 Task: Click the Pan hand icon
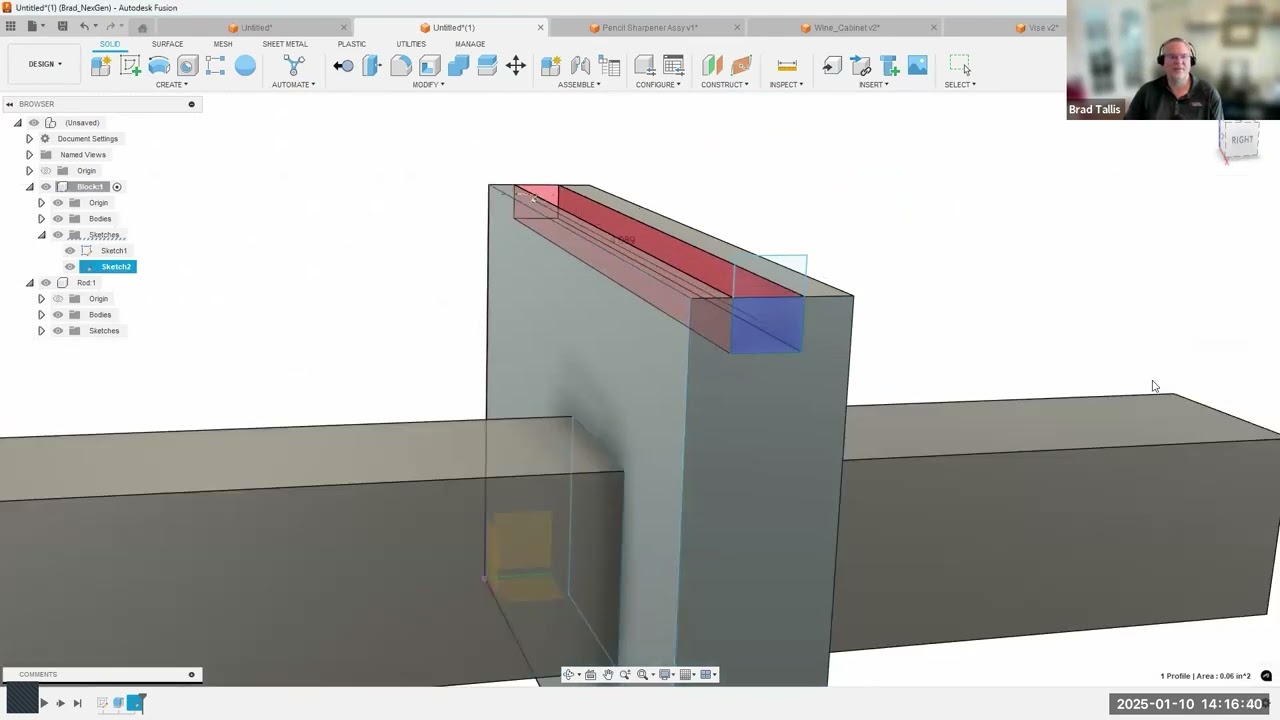(x=607, y=675)
